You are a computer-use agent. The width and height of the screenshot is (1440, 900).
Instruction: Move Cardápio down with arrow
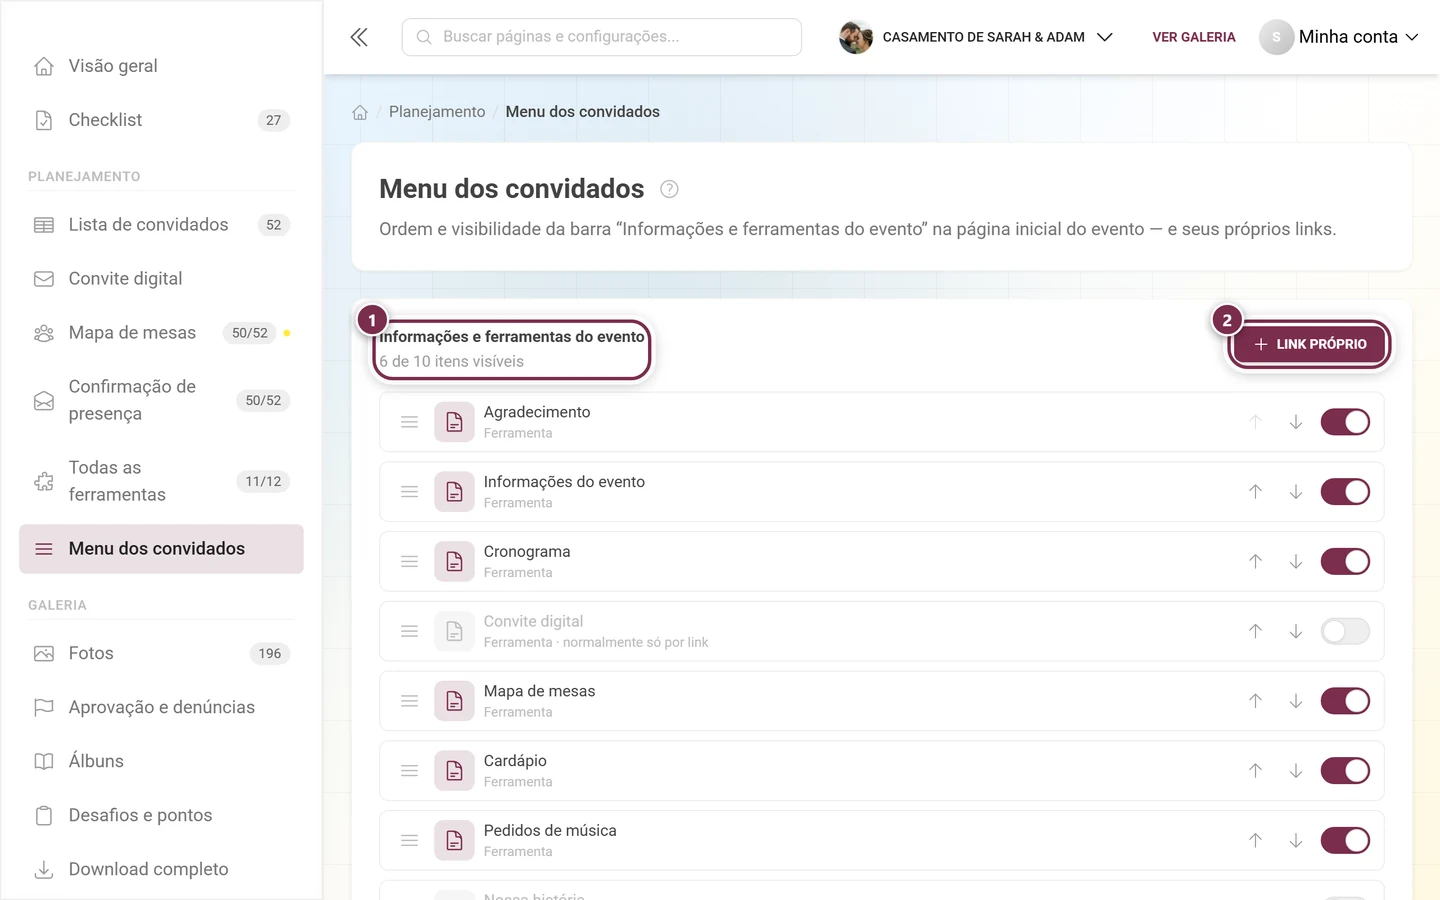[x=1296, y=771]
